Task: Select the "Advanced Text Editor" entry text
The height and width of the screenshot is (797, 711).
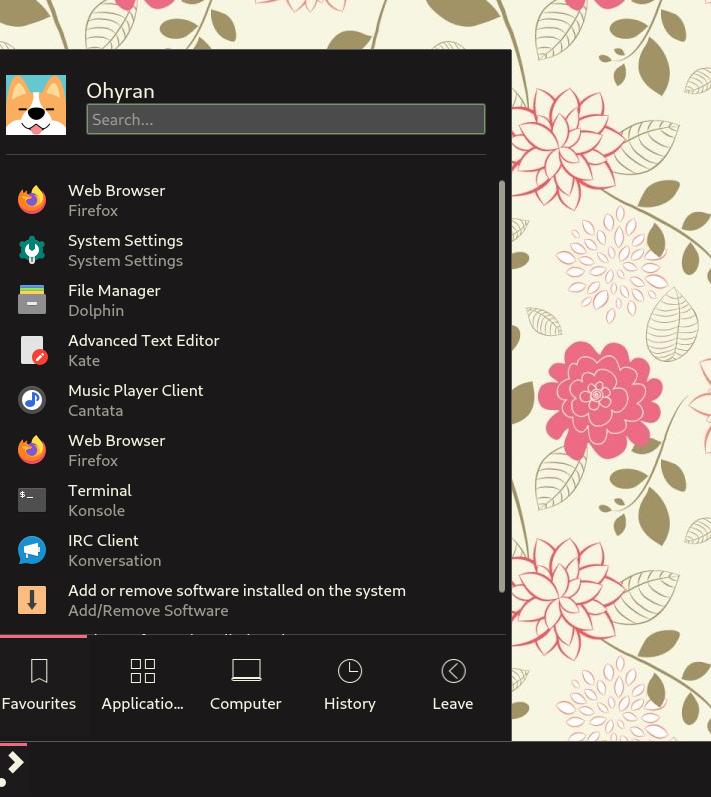Action: pyautogui.click(x=144, y=341)
